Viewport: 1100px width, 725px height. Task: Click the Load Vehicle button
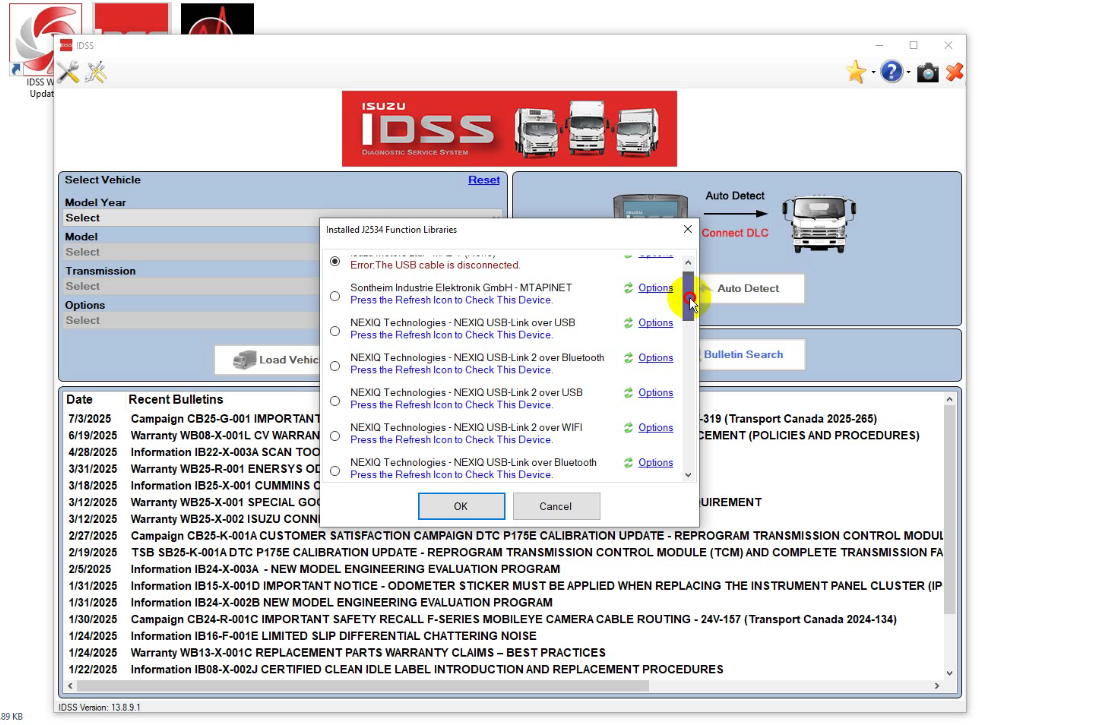tap(267, 360)
